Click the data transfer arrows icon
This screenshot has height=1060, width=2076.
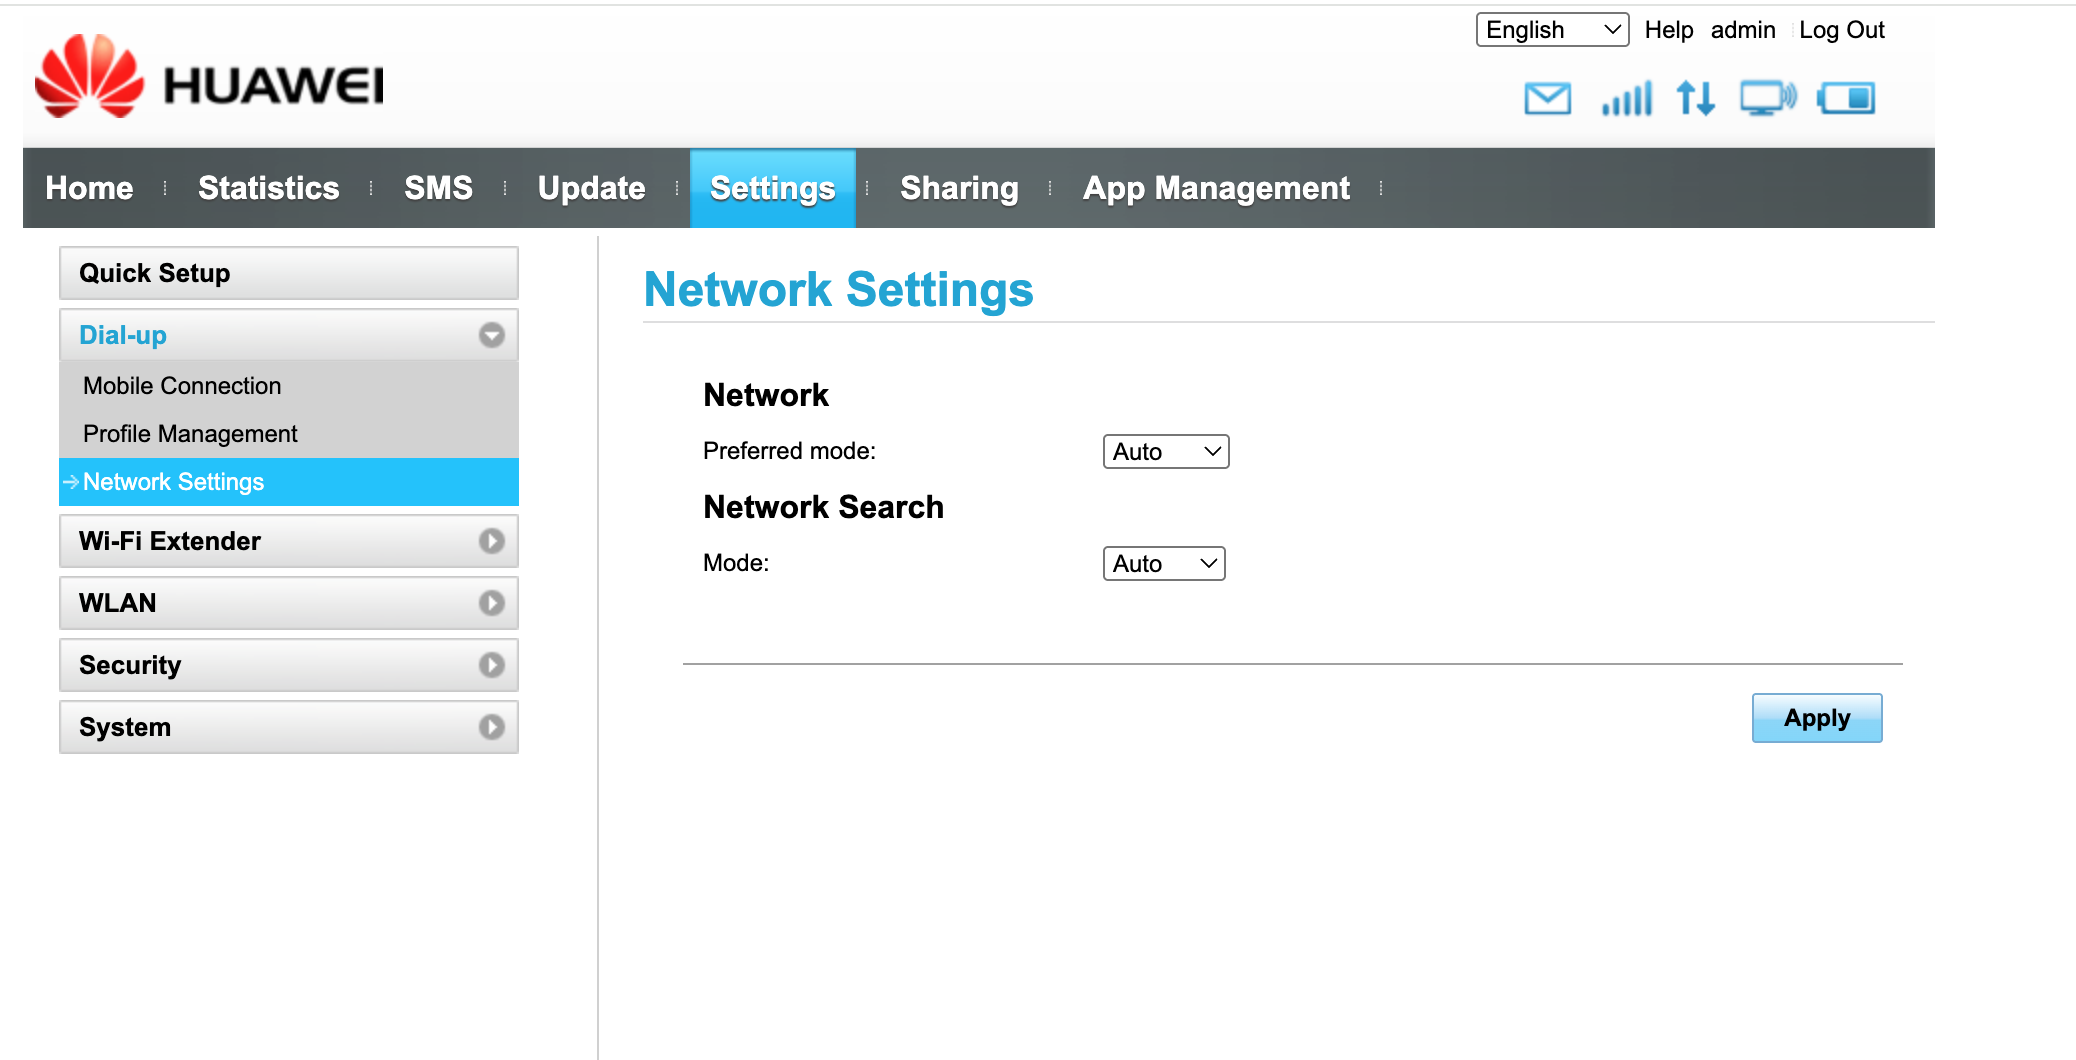click(x=1696, y=99)
